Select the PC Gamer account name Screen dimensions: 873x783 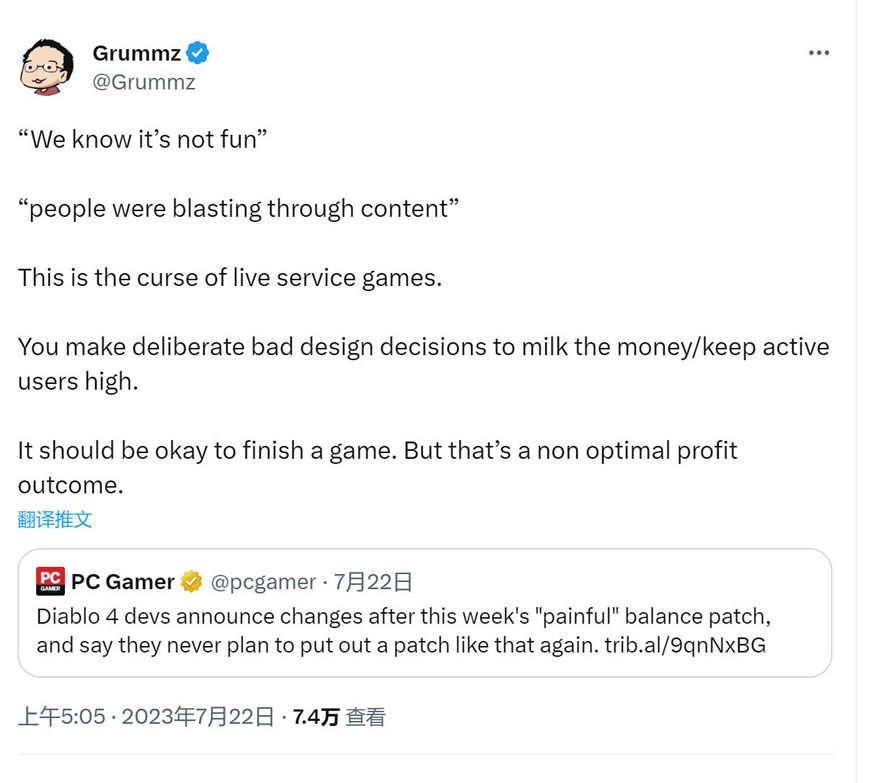pyautogui.click(x=123, y=582)
